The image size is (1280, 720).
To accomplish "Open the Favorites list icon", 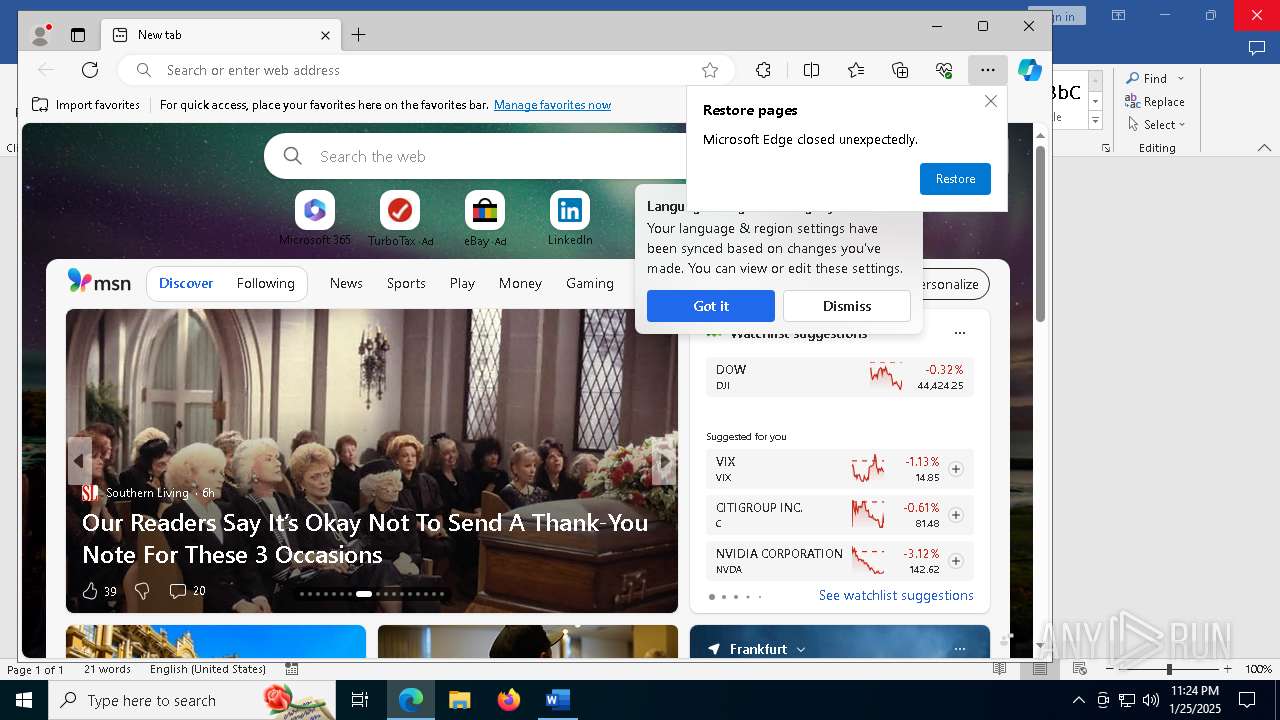I will 856,70.
